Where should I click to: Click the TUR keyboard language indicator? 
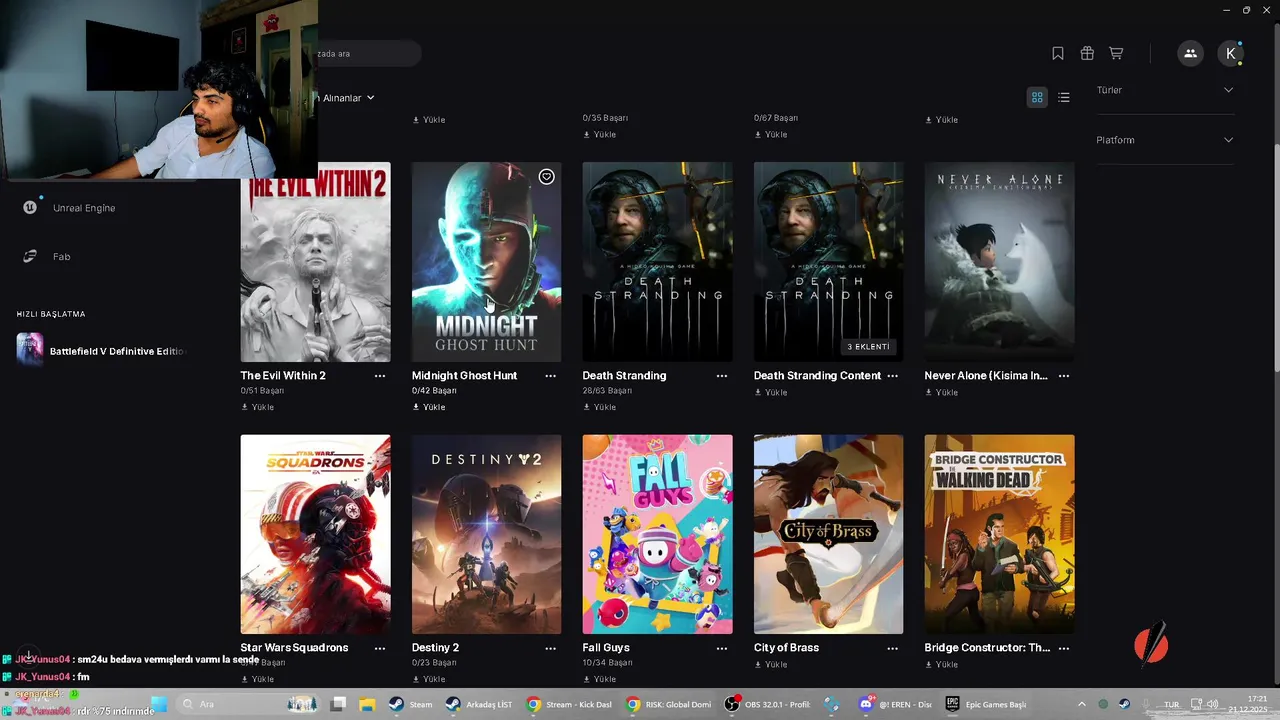pyautogui.click(x=1171, y=704)
